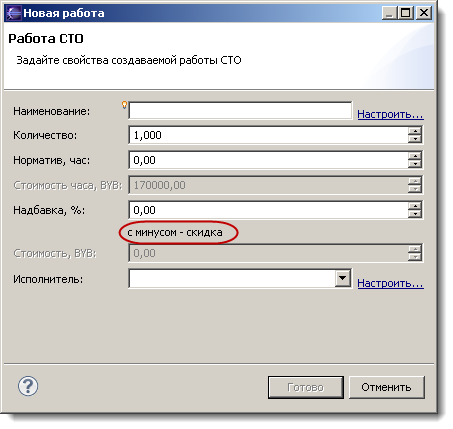Increase Надбавка, % with the up arrow
Viewport: 453px width, 429px height.
415,206
